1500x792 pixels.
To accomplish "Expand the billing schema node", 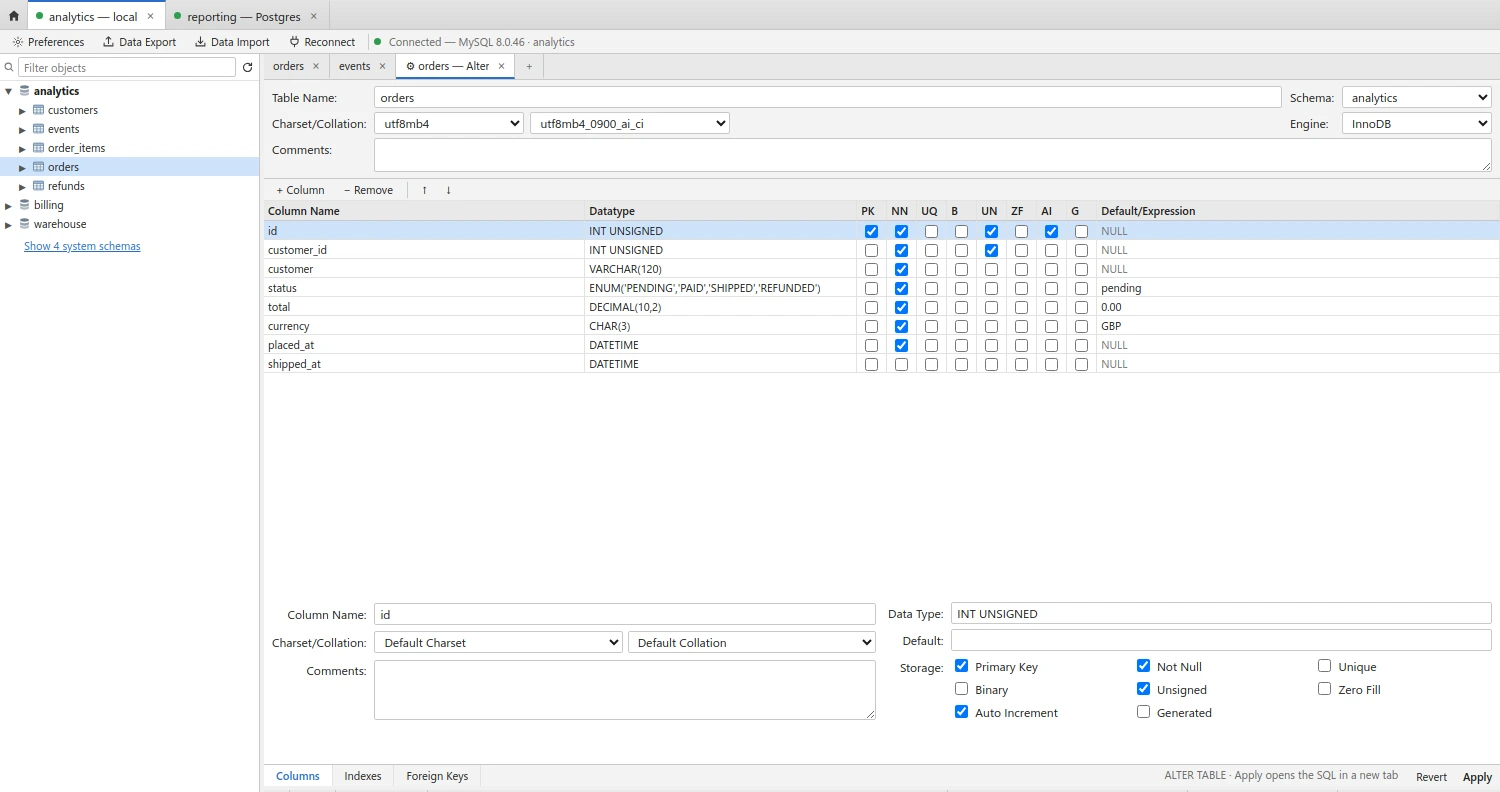I will click(9, 205).
